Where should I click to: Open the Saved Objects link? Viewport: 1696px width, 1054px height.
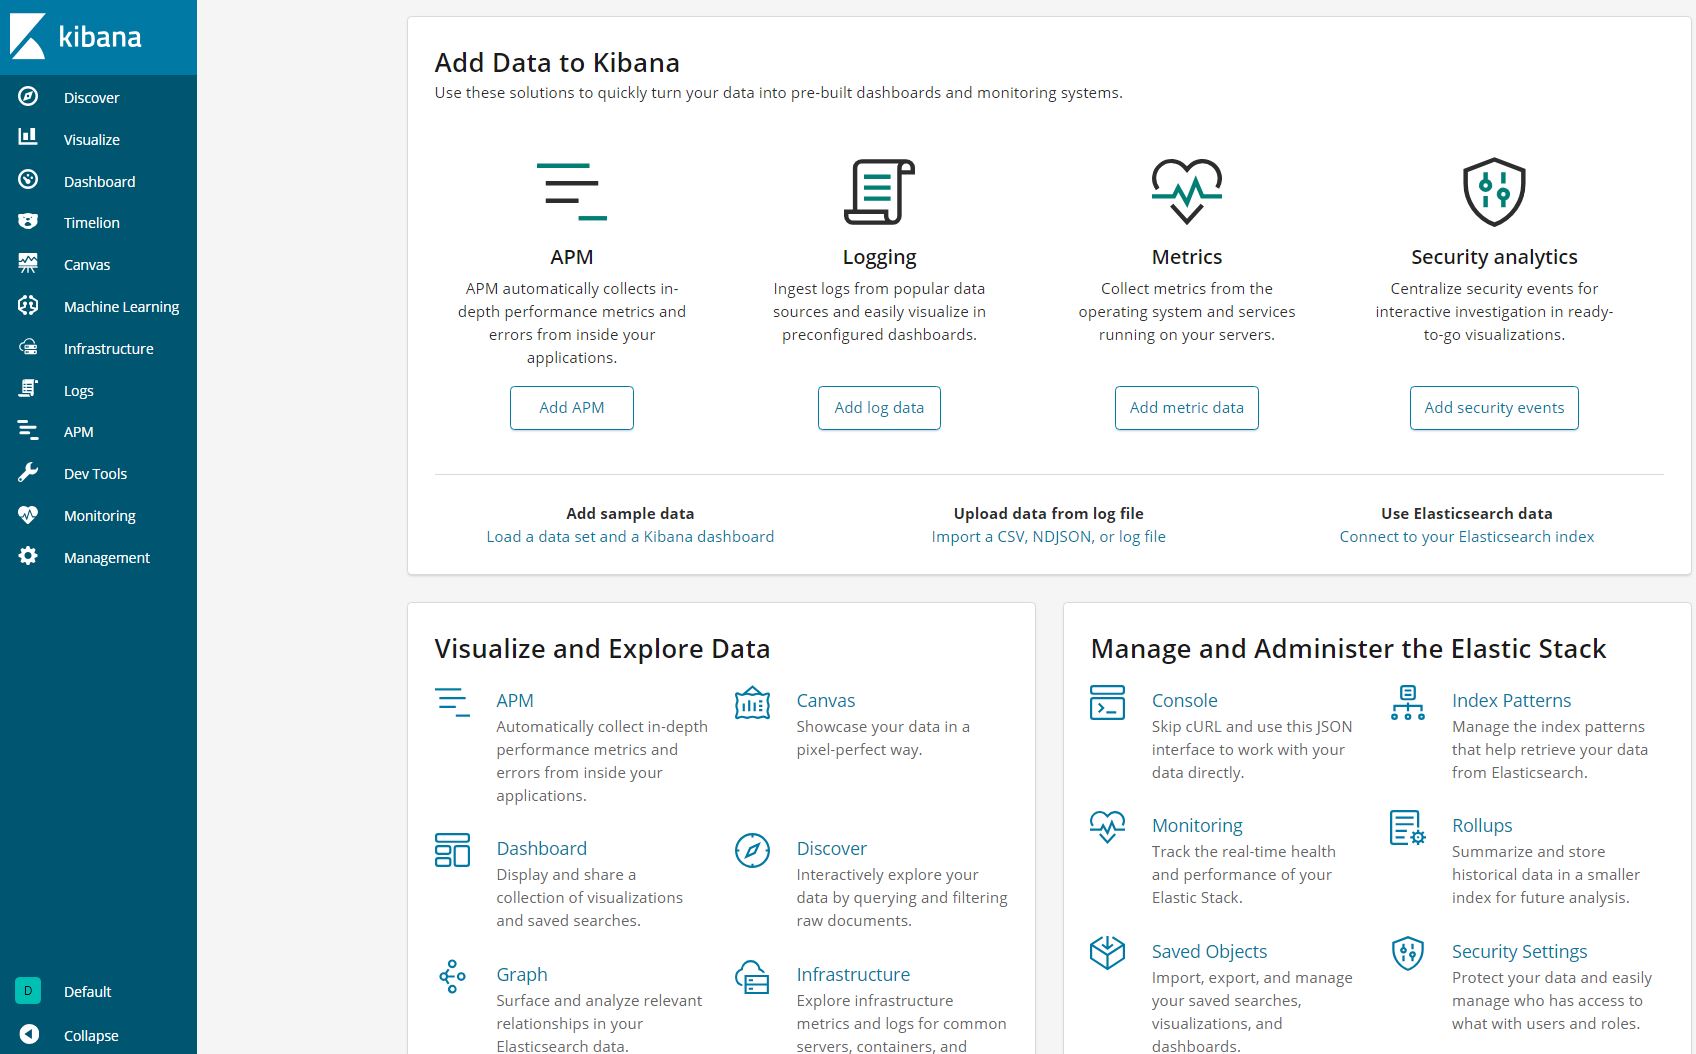(x=1209, y=951)
